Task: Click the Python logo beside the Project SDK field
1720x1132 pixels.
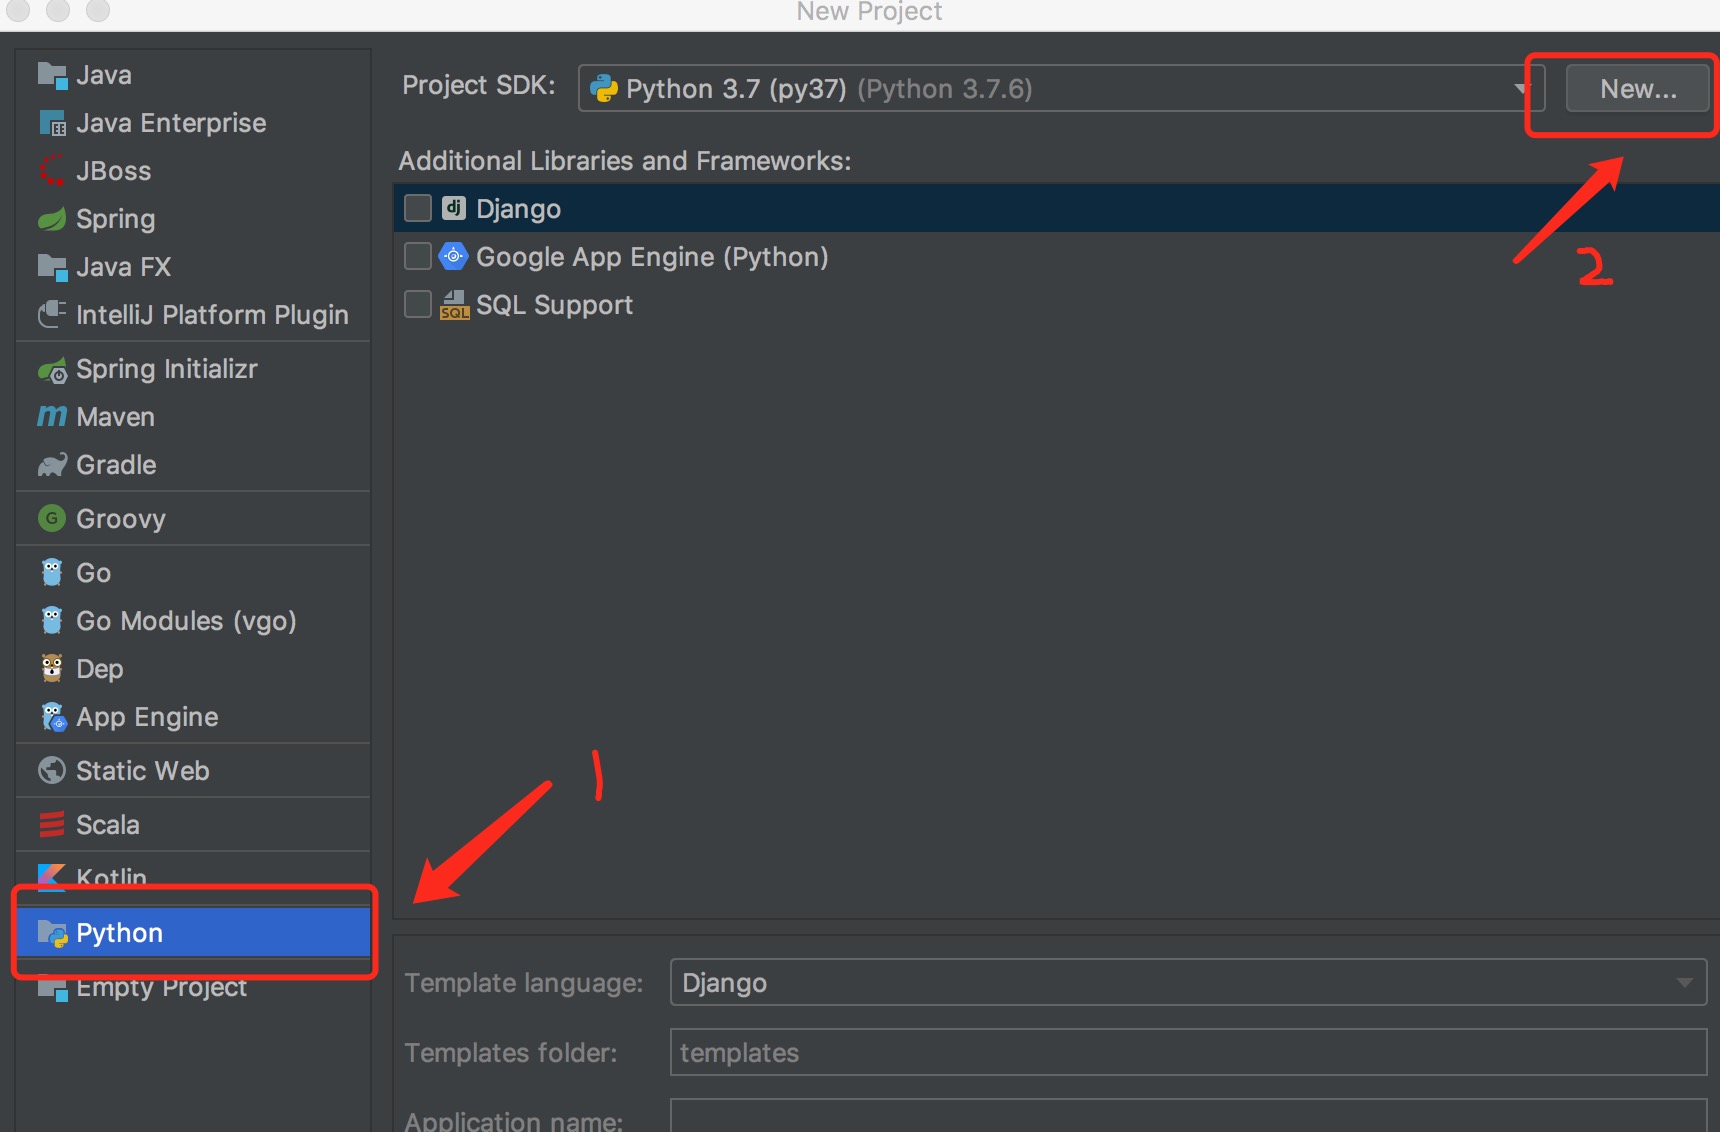Action: tap(604, 88)
